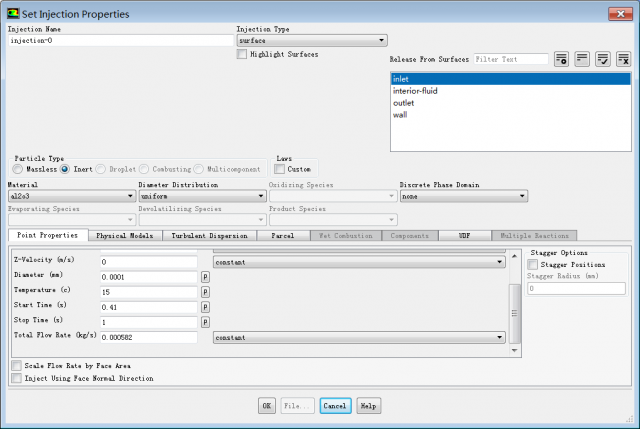Select the Massless particle type radio button
640x429 pixels.
pos(18,169)
